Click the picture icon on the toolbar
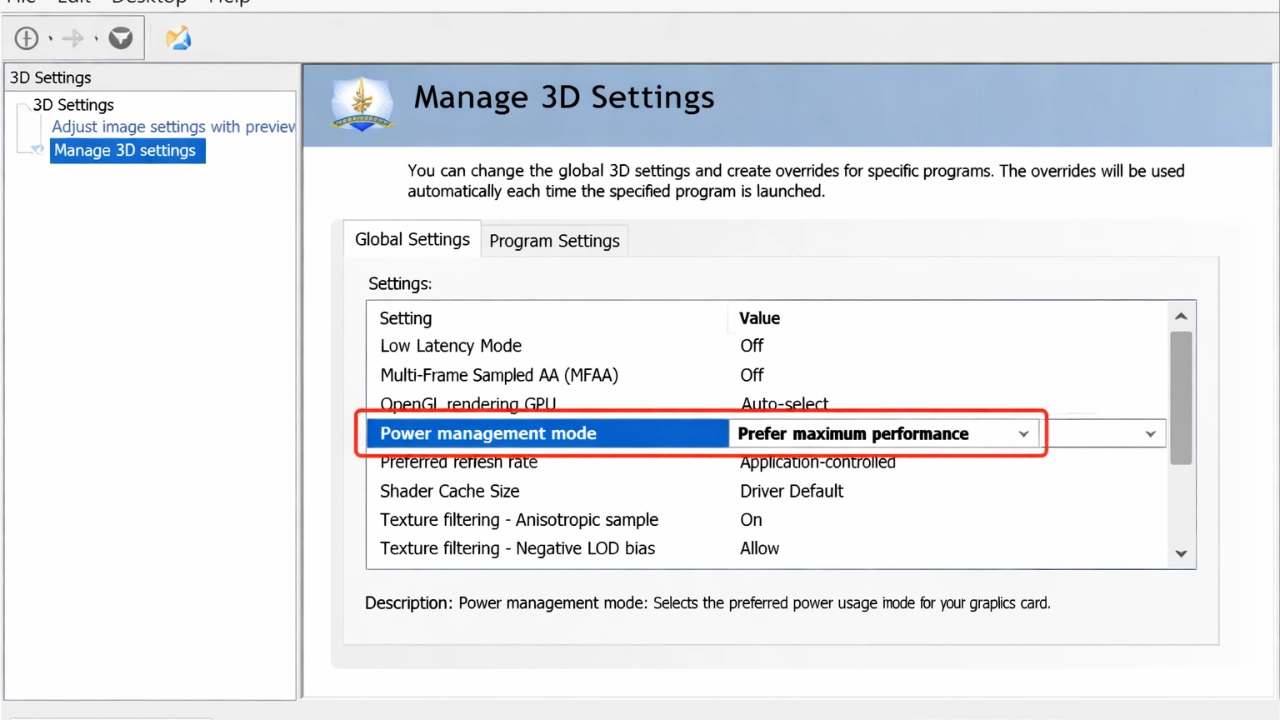The image size is (1280, 720). tap(178, 37)
